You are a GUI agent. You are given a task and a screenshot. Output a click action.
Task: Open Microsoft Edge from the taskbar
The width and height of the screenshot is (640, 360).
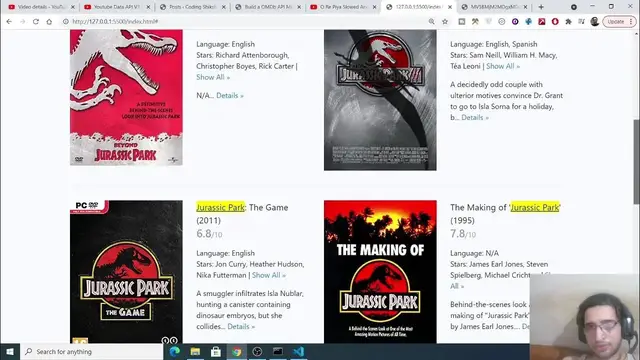point(175,351)
